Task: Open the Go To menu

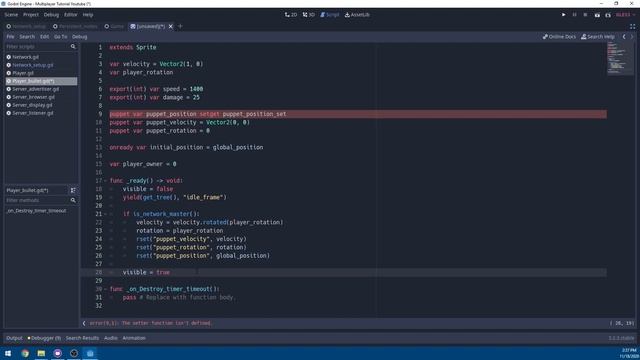Action: [x=60, y=37]
